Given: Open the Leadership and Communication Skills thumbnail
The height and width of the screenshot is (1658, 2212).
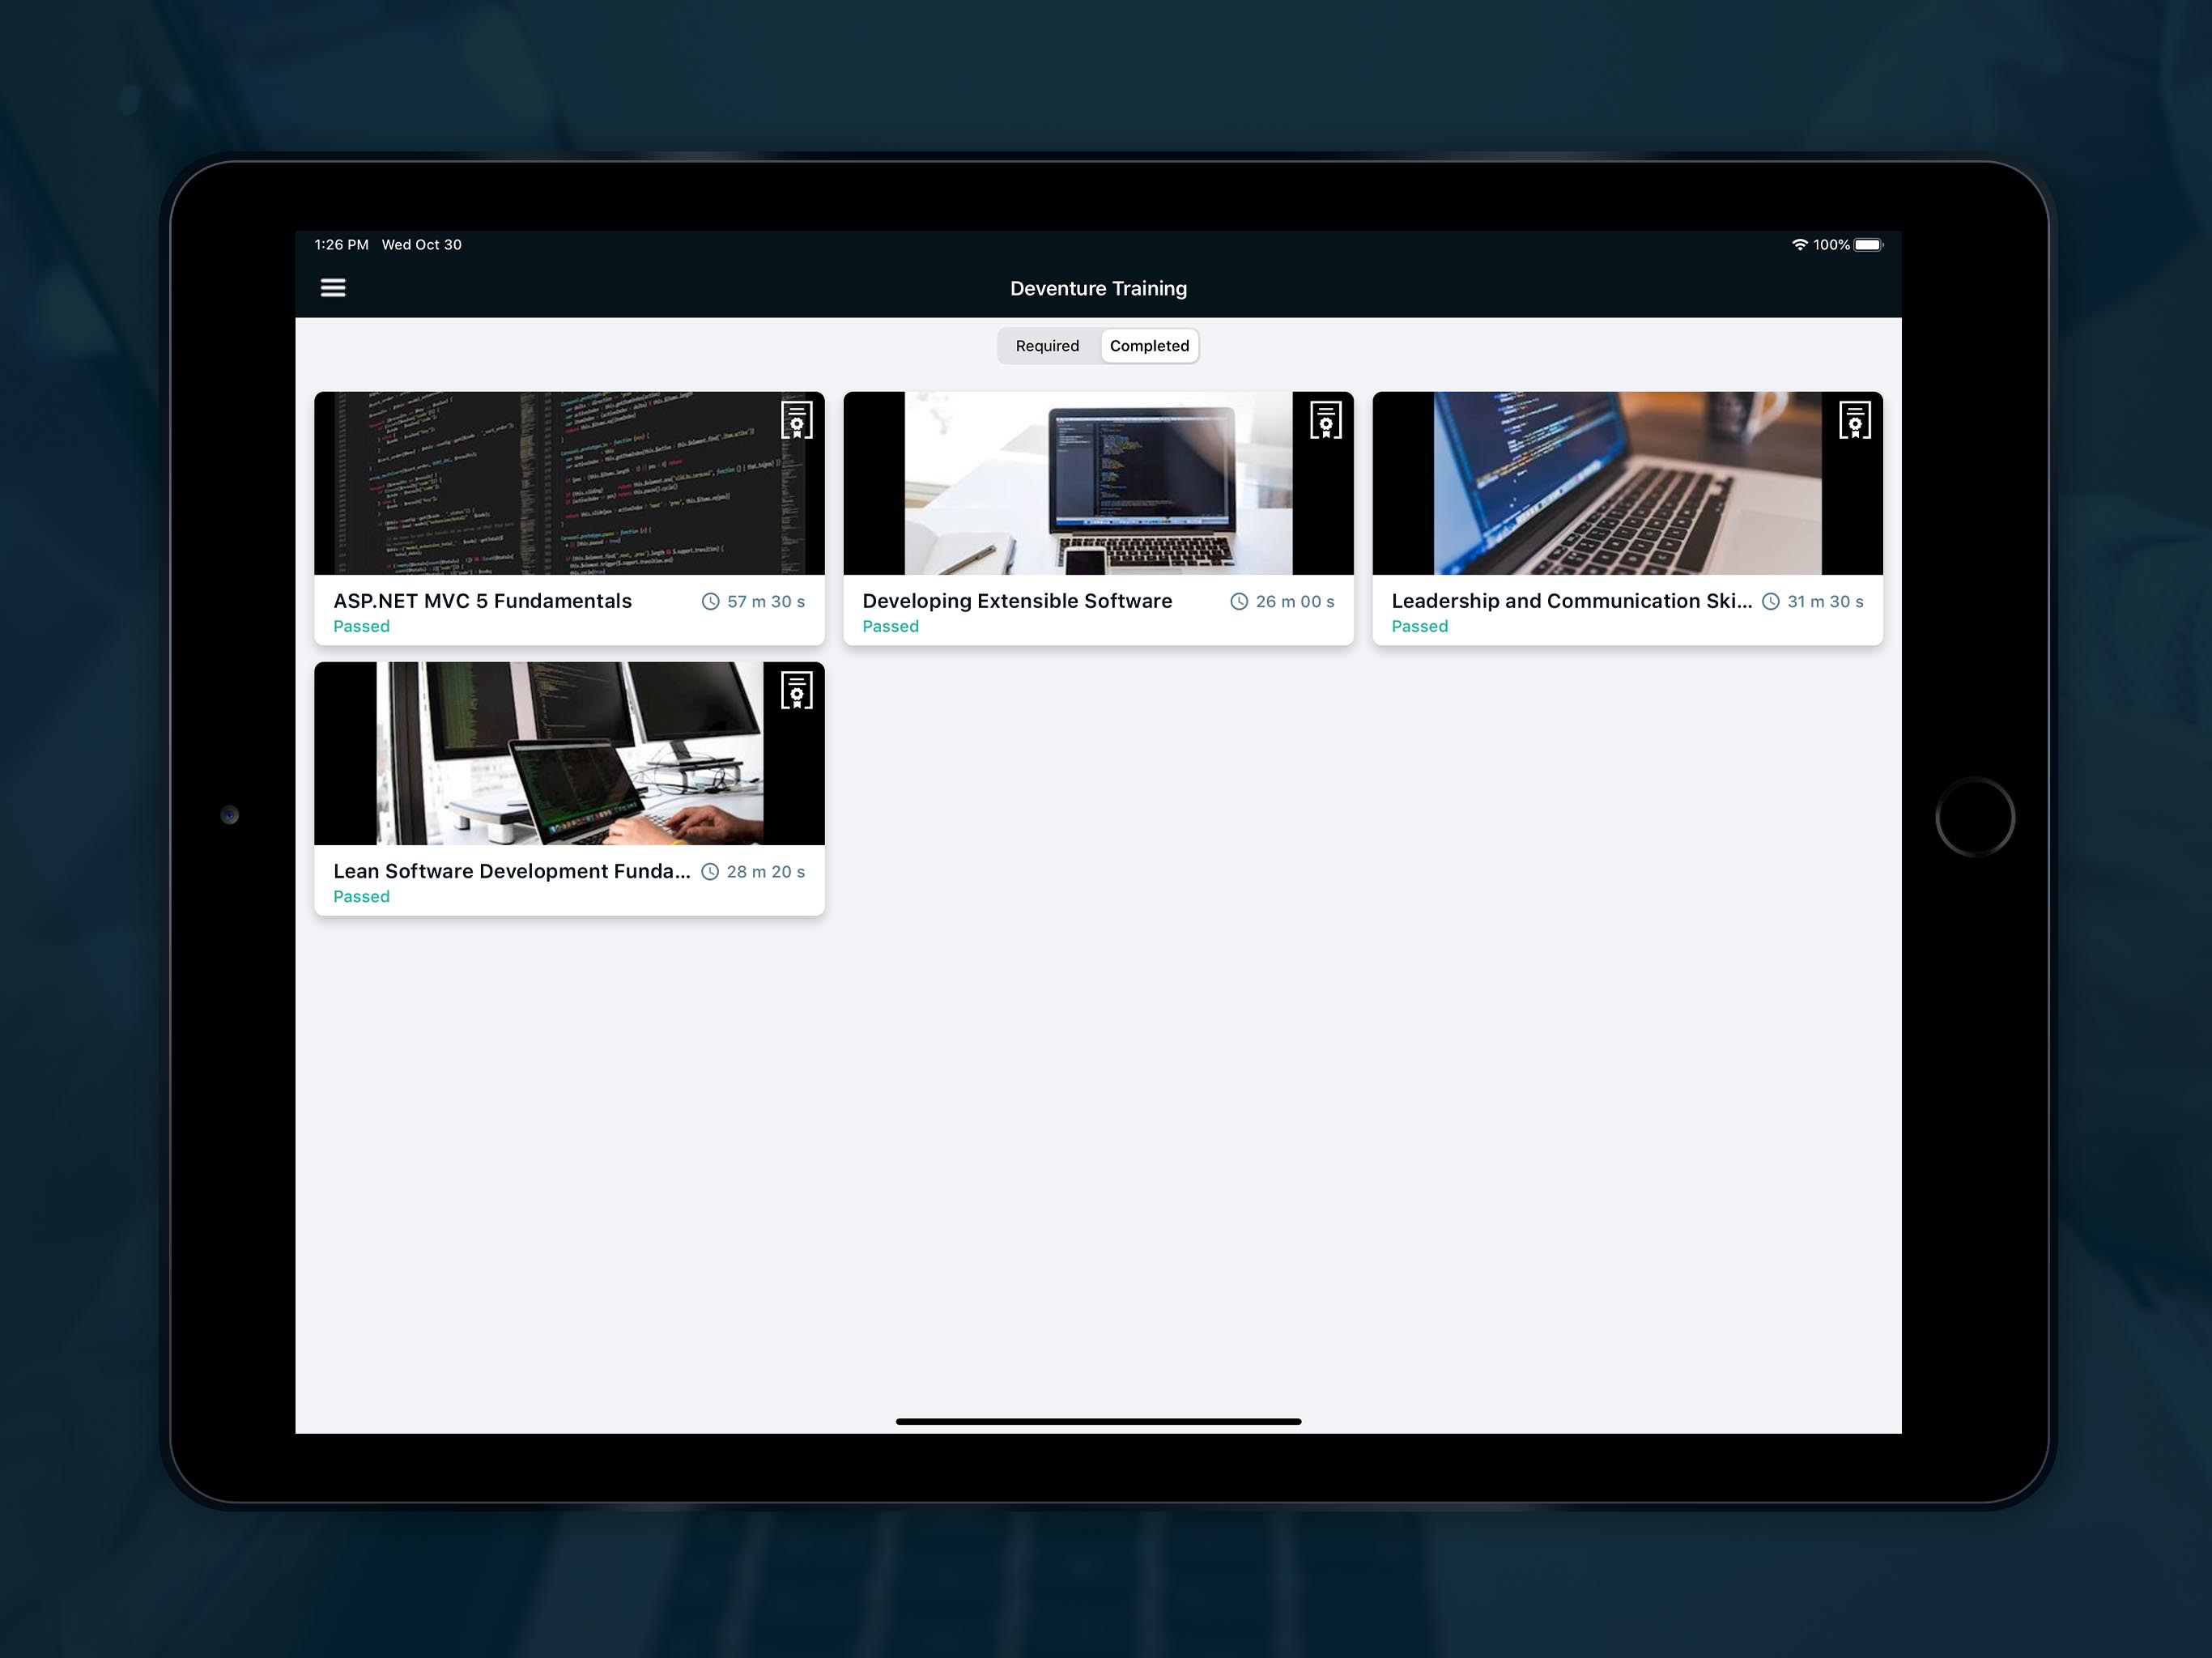Looking at the screenshot, I should tap(1627, 483).
